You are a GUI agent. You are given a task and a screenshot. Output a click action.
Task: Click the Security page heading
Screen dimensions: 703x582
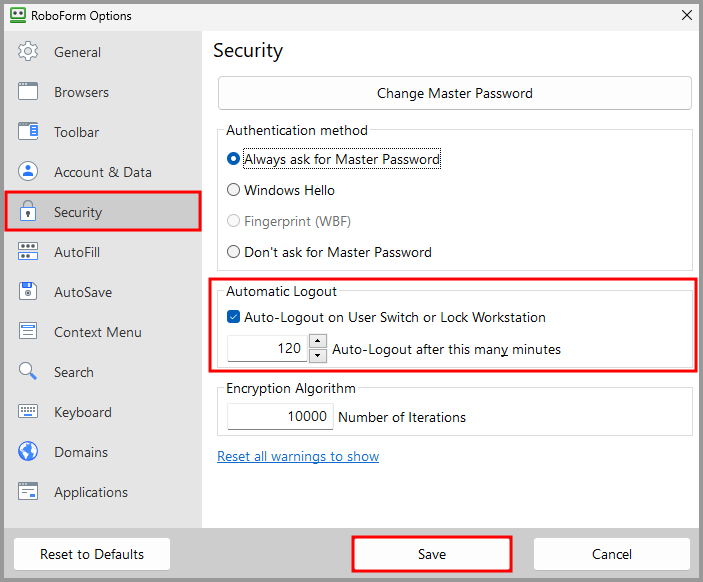248,50
